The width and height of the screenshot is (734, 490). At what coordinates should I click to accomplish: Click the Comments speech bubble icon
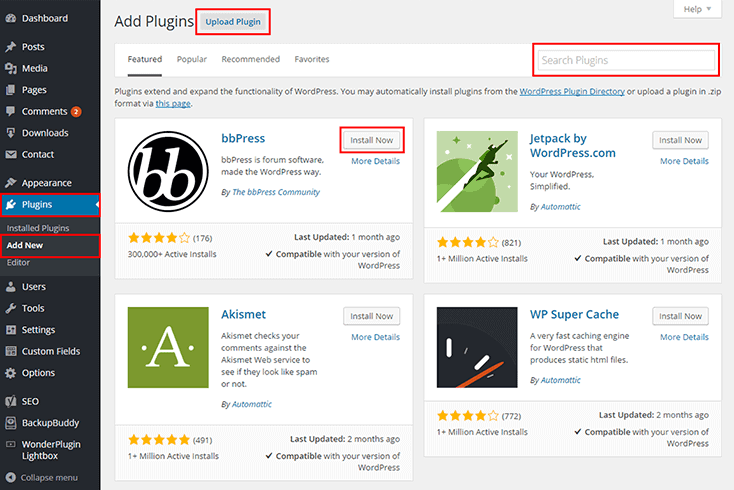[10, 111]
